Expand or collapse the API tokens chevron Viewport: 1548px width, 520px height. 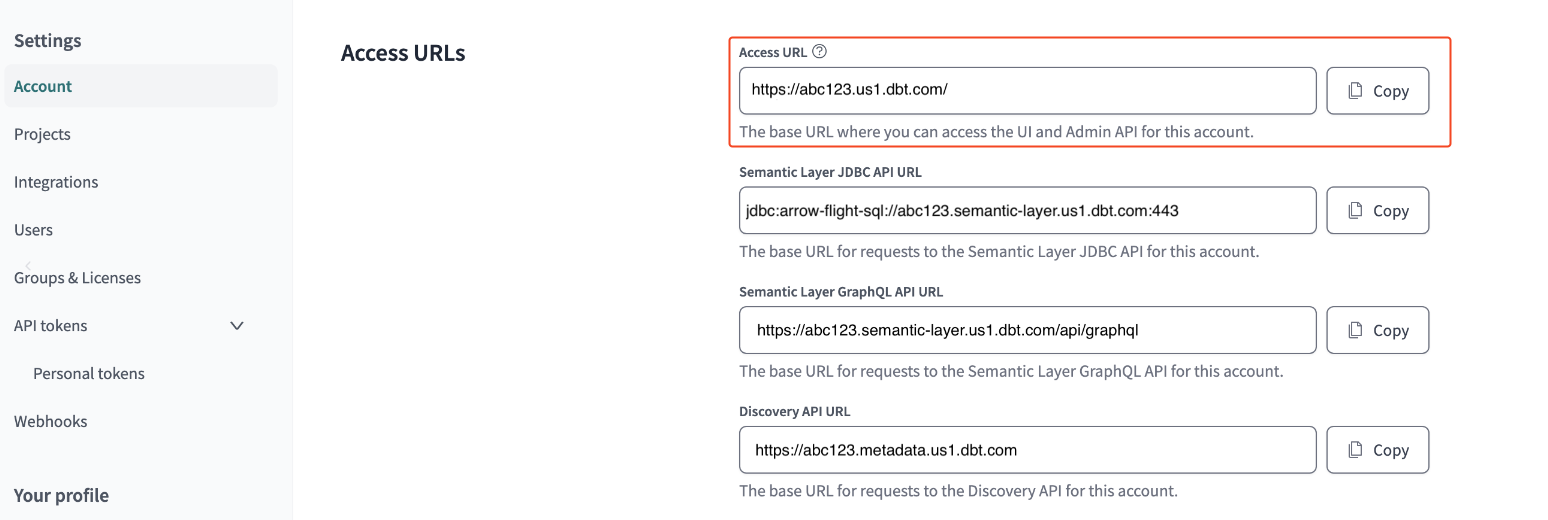coord(237,326)
